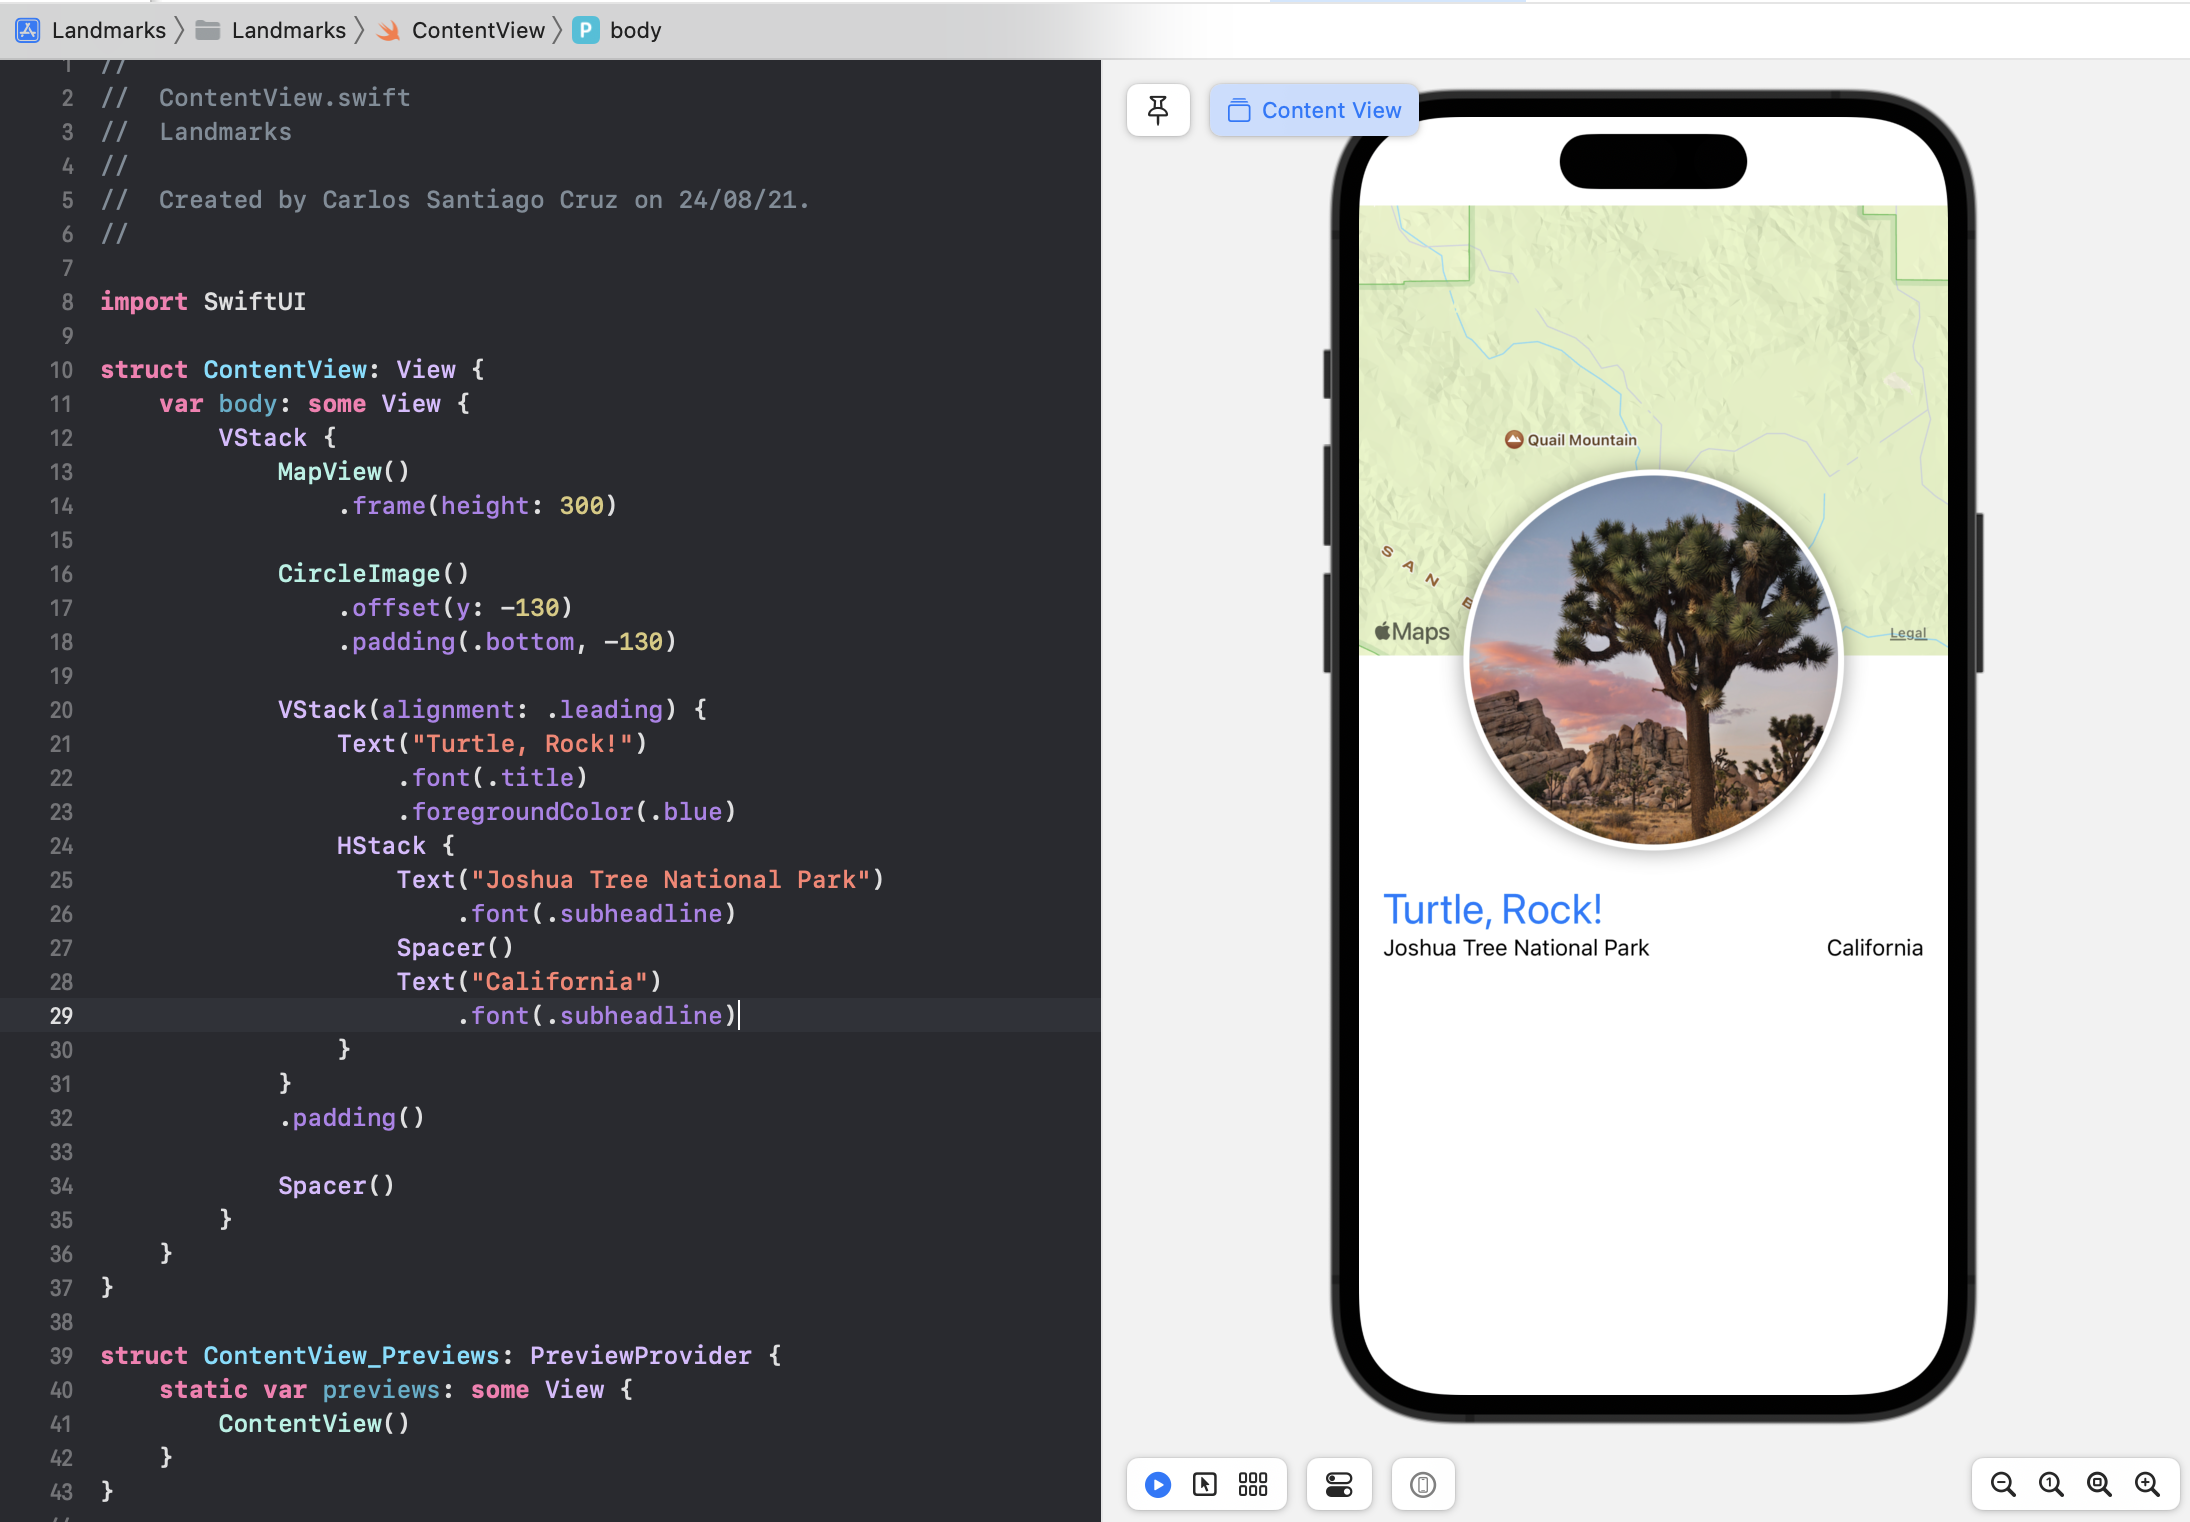The width and height of the screenshot is (2190, 1522).
Task: Zoom out the preview canvas
Action: pyautogui.click(x=2003, y=1484)
